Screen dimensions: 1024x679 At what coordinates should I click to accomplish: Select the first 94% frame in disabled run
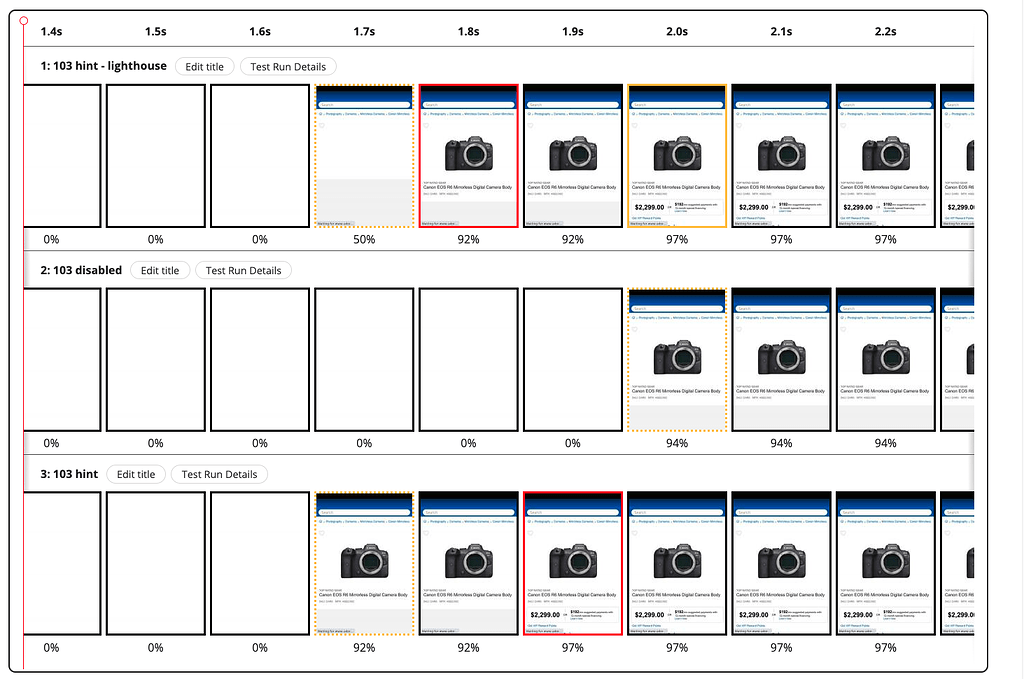(676, 358)
